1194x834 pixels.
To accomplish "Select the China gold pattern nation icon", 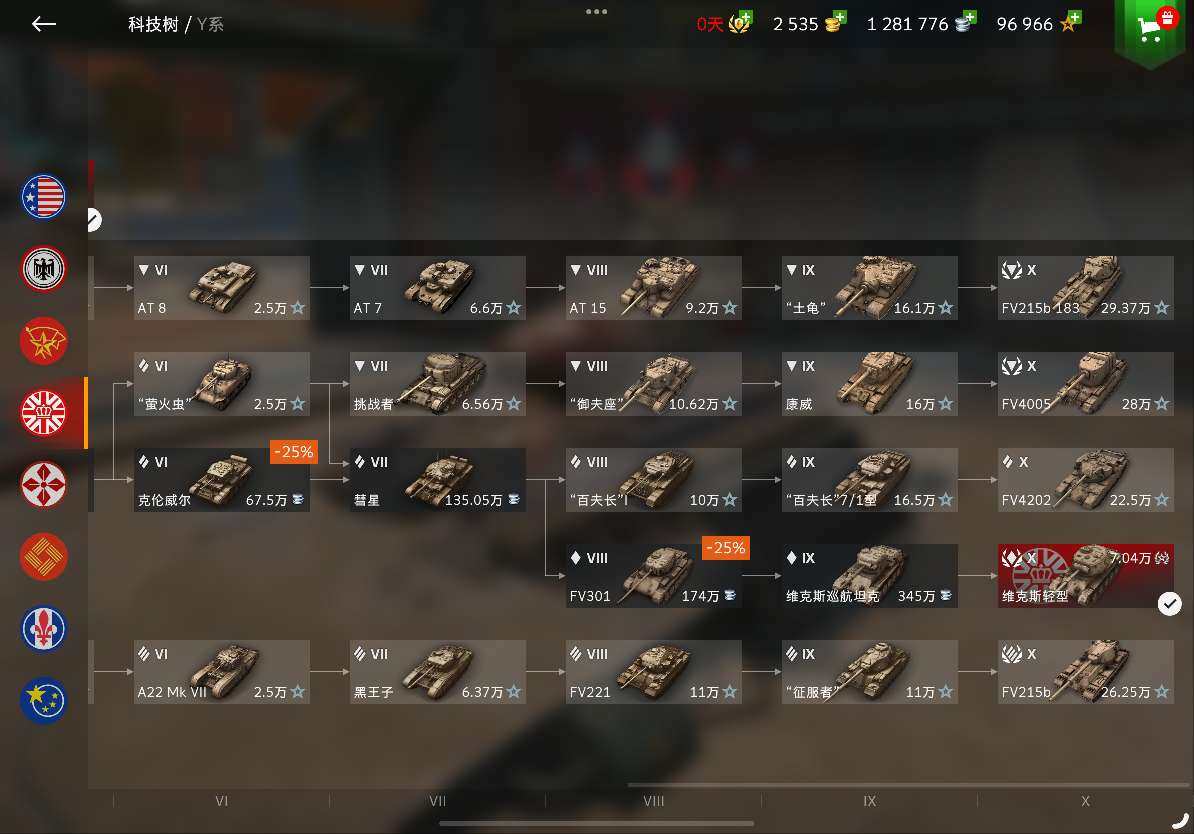I will (x=43, y=557).
